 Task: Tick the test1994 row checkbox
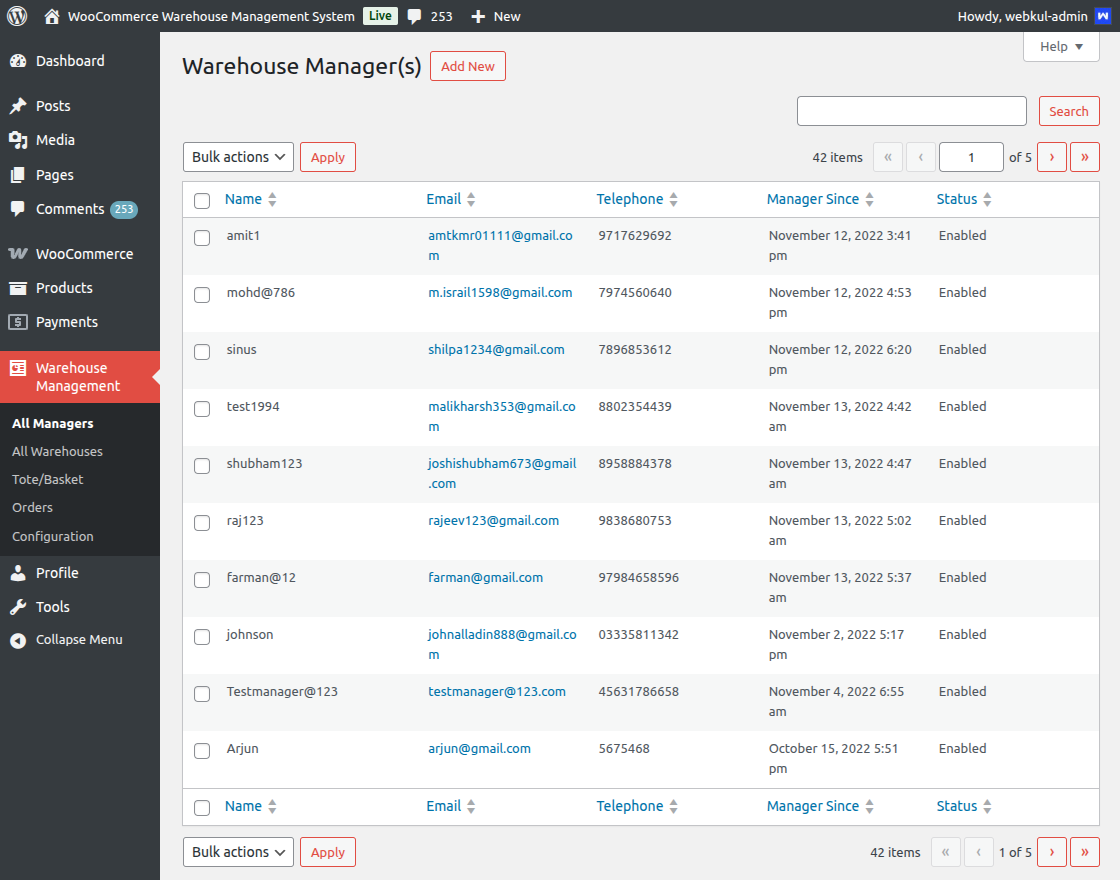pos(202,409)
